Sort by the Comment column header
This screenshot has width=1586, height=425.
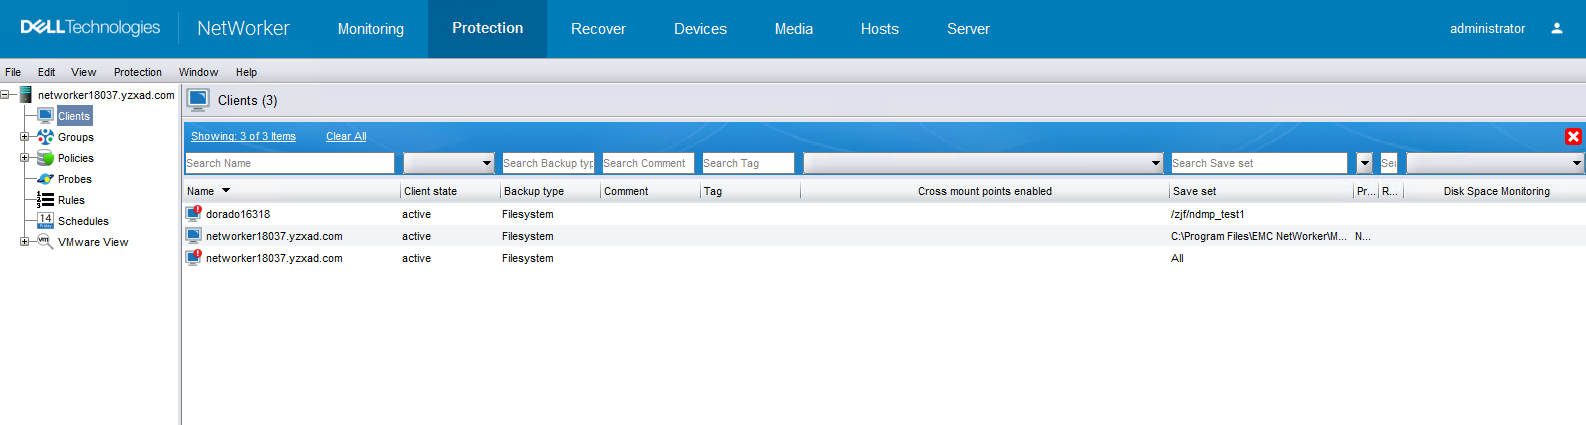pyautogui.click(x=650, y=191)
